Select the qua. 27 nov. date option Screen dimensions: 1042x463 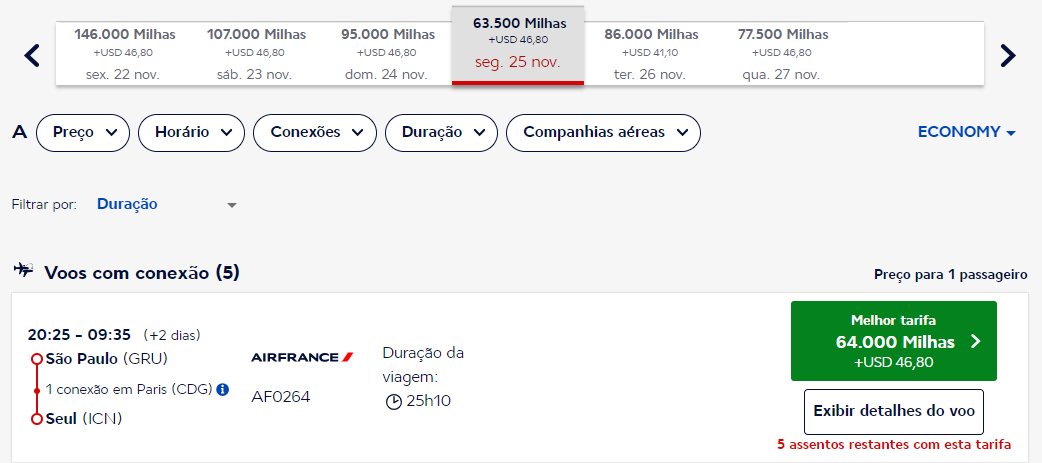[x=782, y=54]
